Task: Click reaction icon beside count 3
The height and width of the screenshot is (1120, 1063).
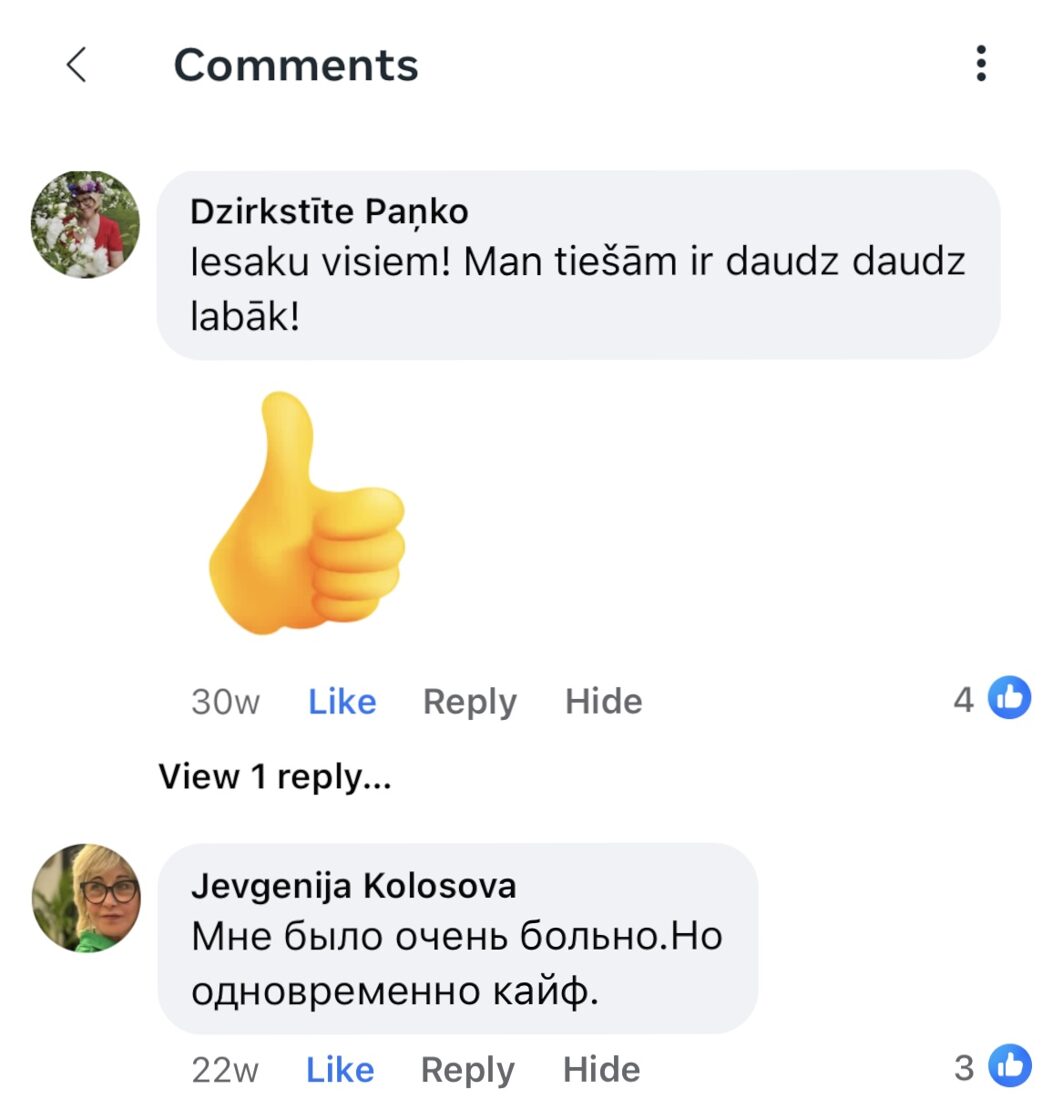Action: (1009, 1067)
